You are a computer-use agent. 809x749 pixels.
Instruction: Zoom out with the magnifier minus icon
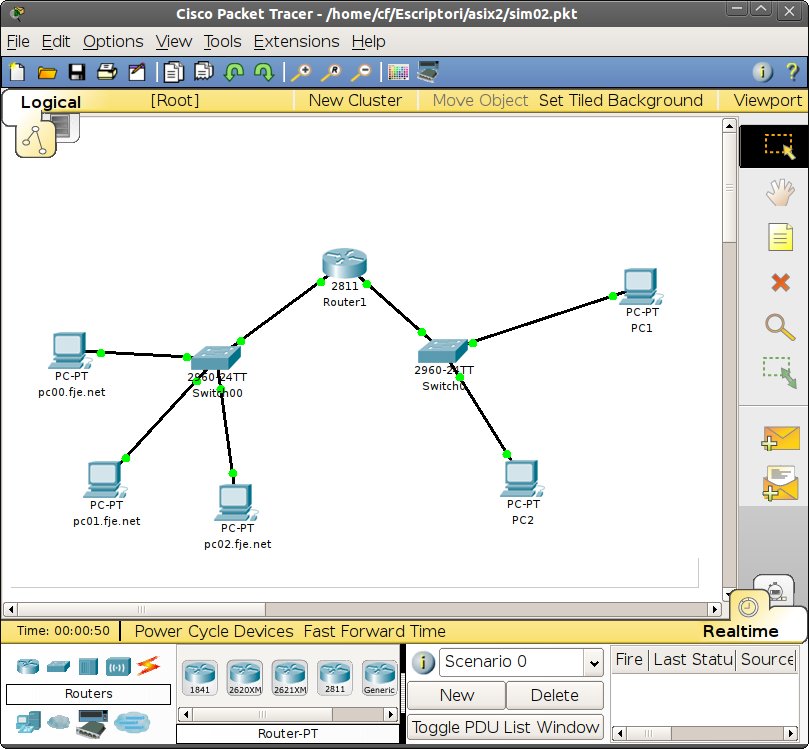[361, 72]
